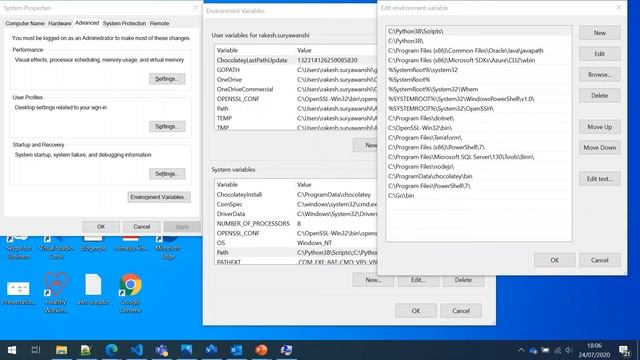This screenshot has width=640, height=360.
Task: Switch to Visual Studio Code in taskbar
Action: pyautogui.click(x=136, y=350)
